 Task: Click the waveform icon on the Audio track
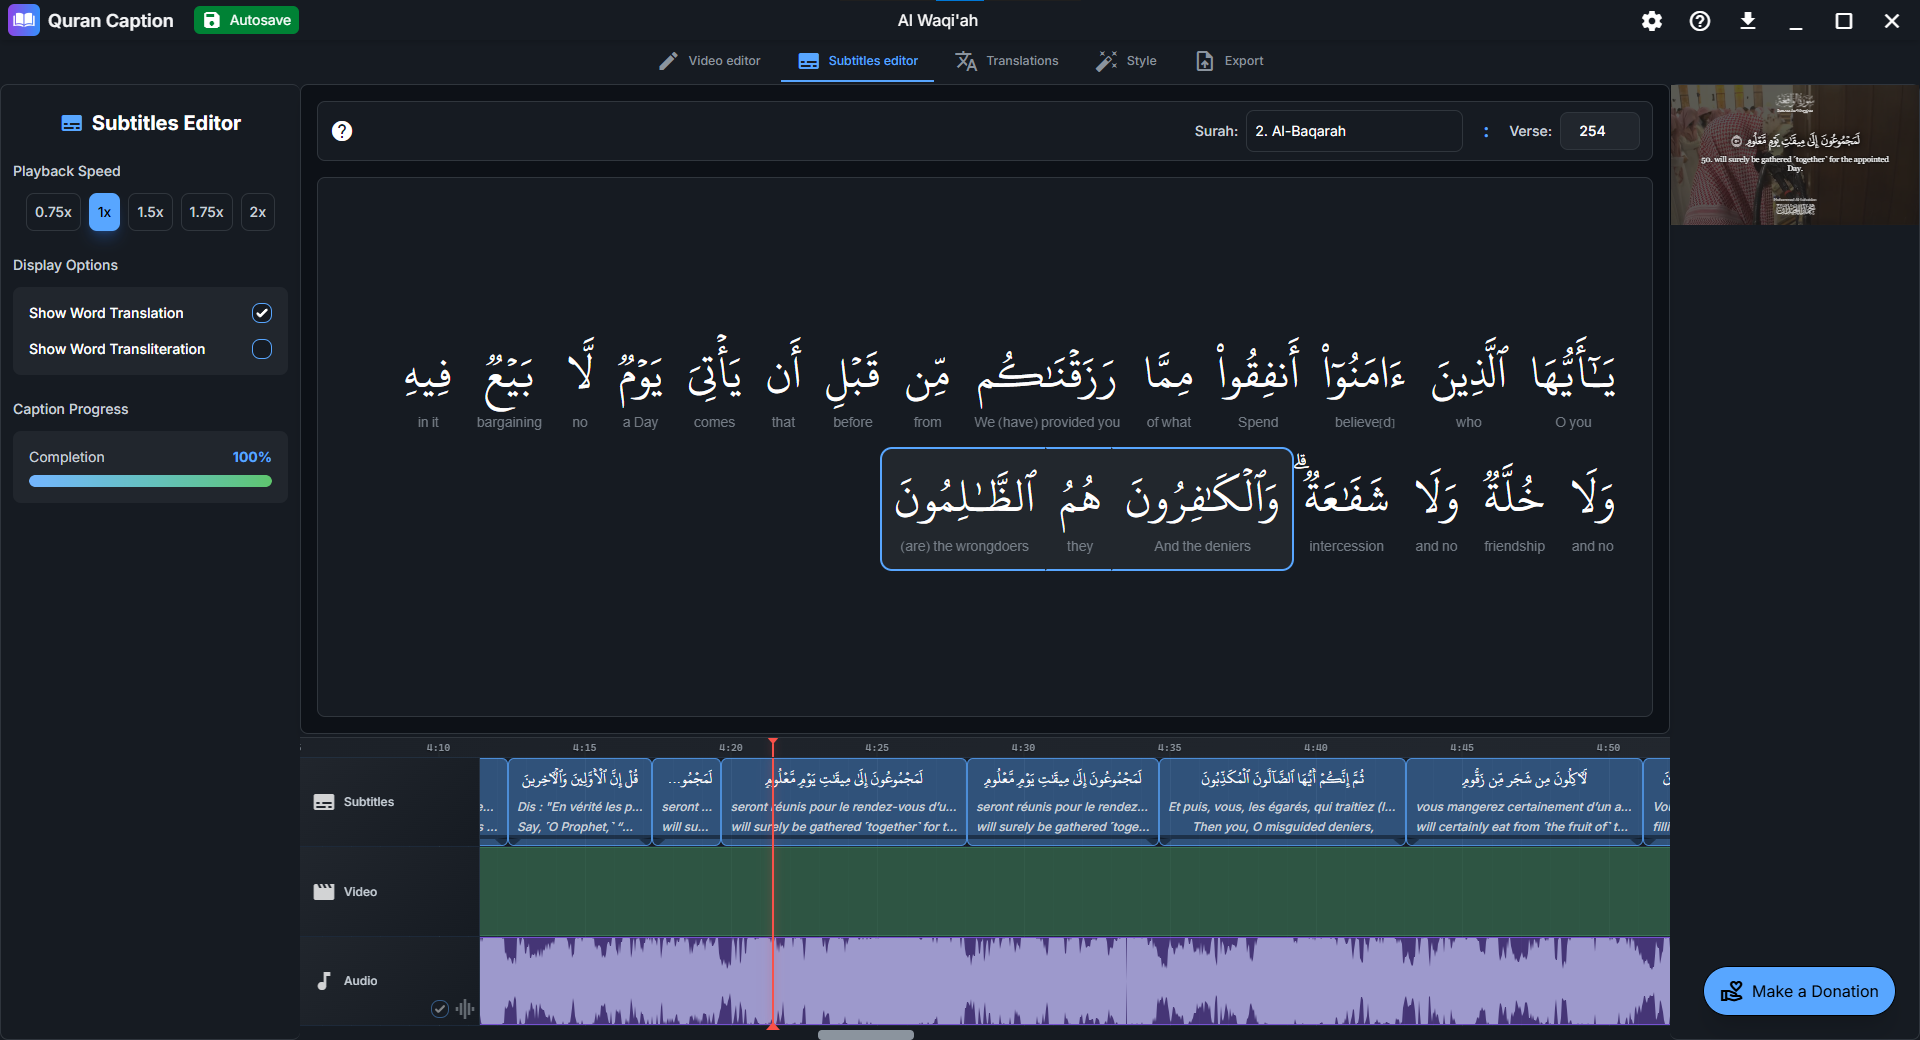[464, 1009]
